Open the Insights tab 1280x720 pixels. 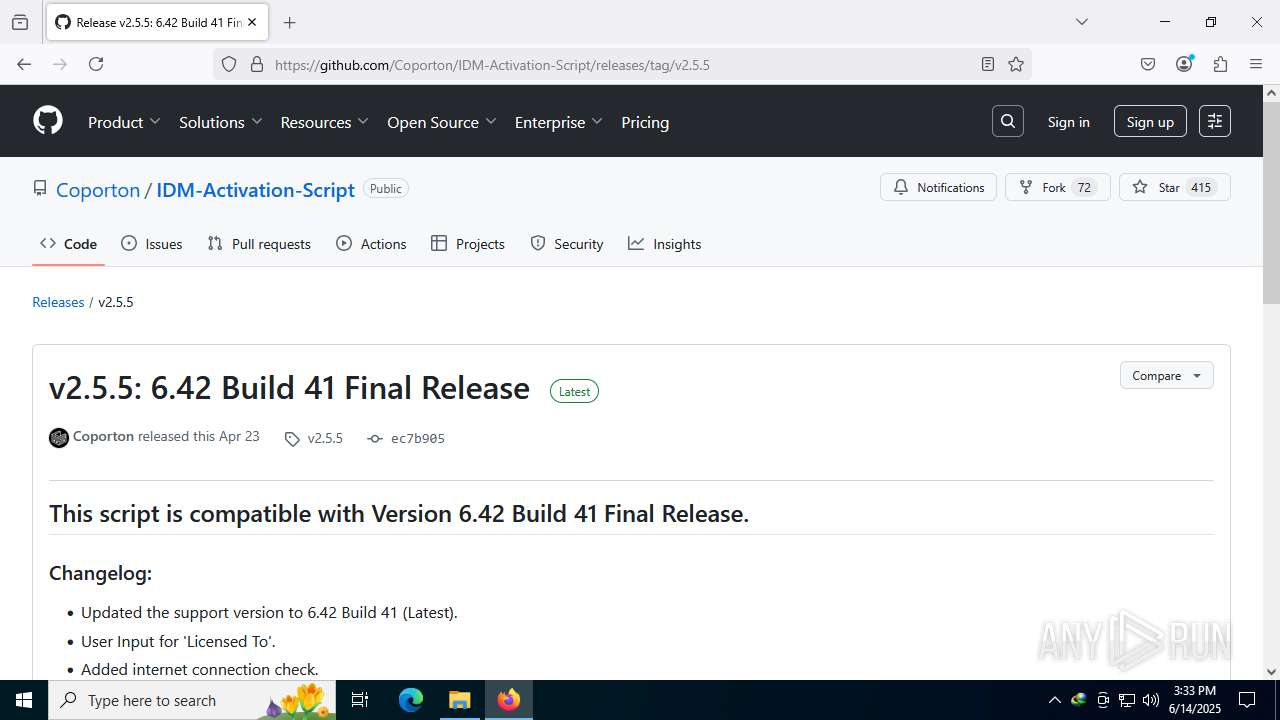click(664, 244)
